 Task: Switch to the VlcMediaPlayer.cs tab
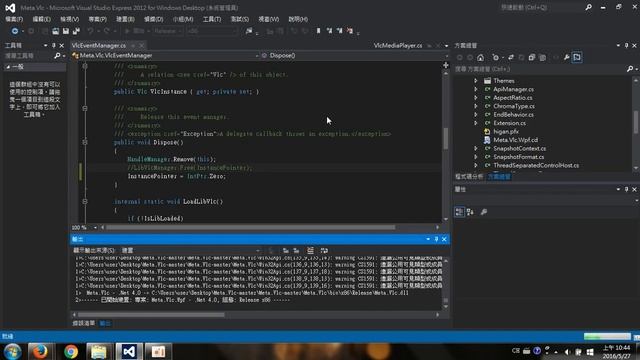(398, 46)
